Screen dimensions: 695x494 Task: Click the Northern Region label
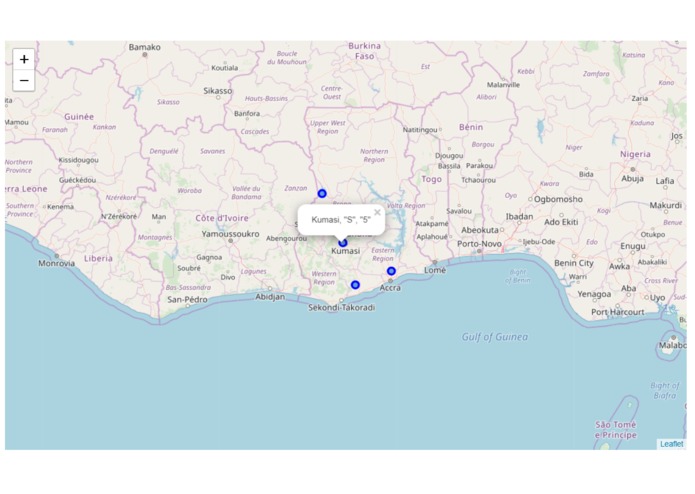click(374, 156)
